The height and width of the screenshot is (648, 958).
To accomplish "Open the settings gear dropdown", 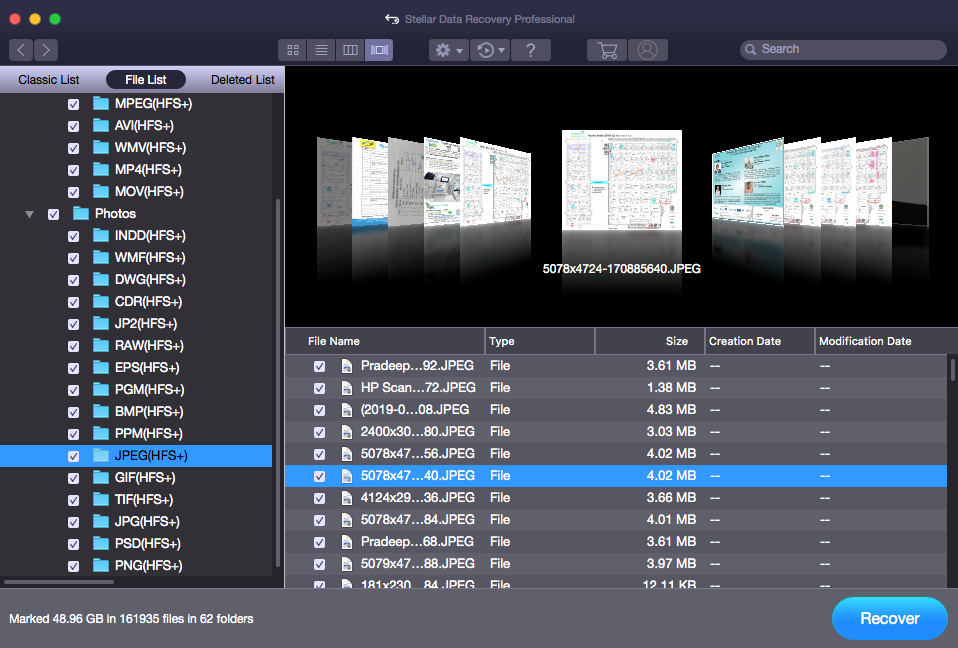I will tap(447, 50).
